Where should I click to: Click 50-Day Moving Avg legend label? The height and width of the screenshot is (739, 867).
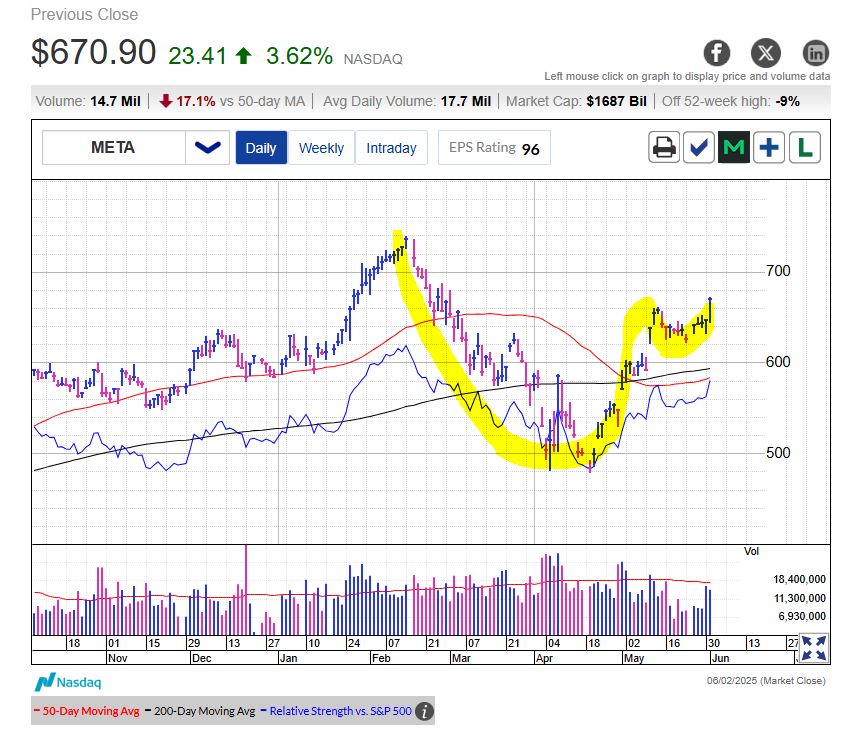point(88,711)
